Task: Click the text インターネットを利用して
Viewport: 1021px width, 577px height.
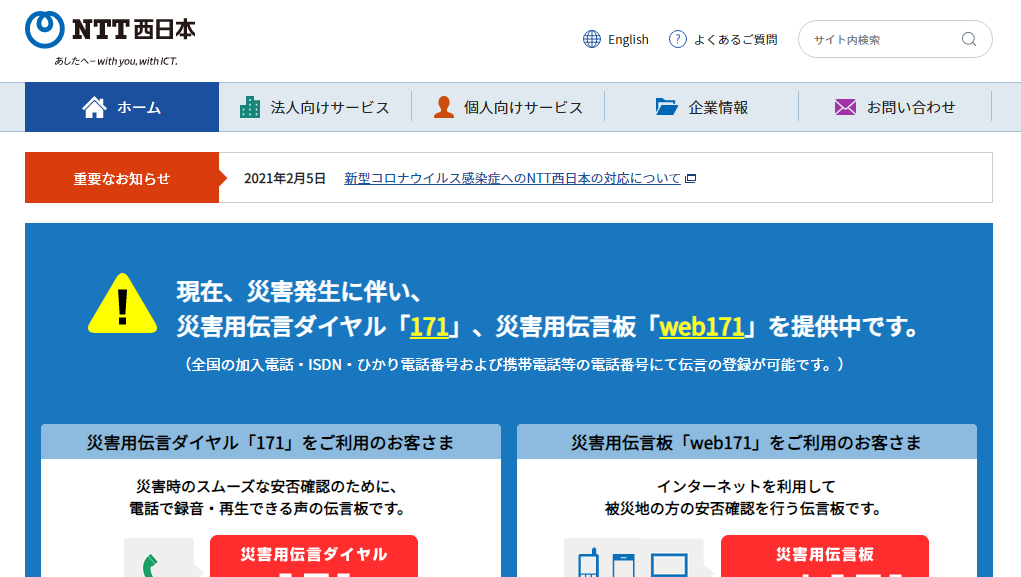Action: point(746,486)
